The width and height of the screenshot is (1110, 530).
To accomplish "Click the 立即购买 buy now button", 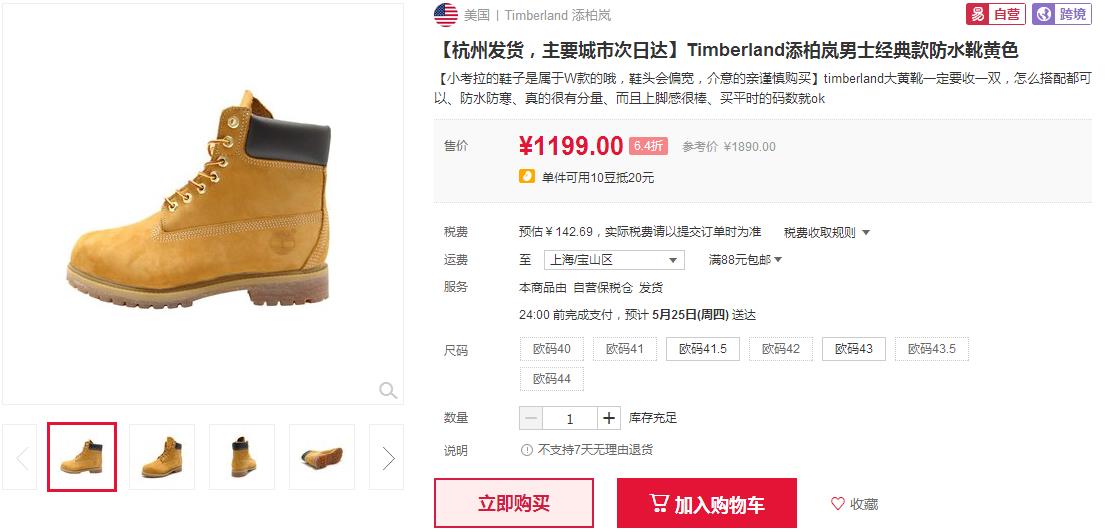I will 514,504.
